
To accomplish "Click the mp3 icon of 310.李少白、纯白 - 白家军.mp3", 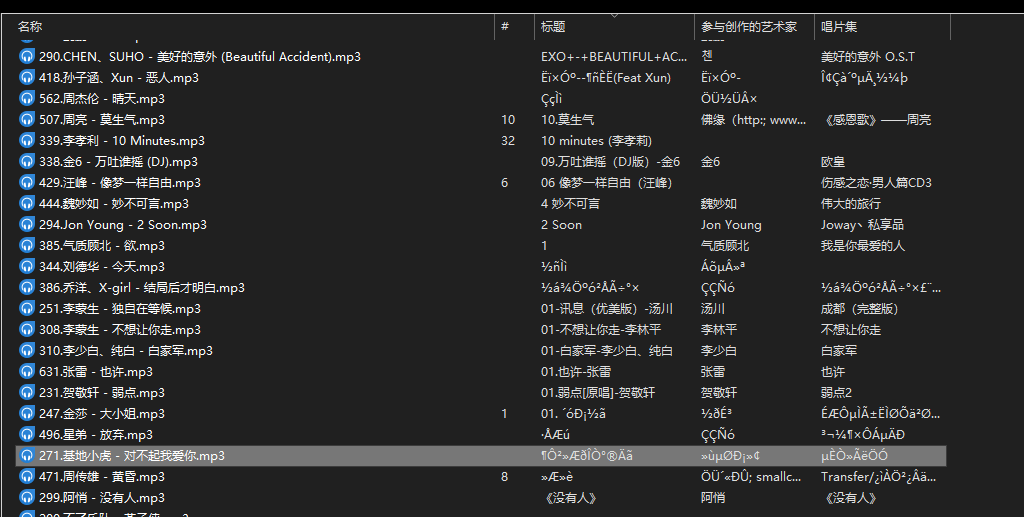I will pyautogui.click(x=27, y=351).
